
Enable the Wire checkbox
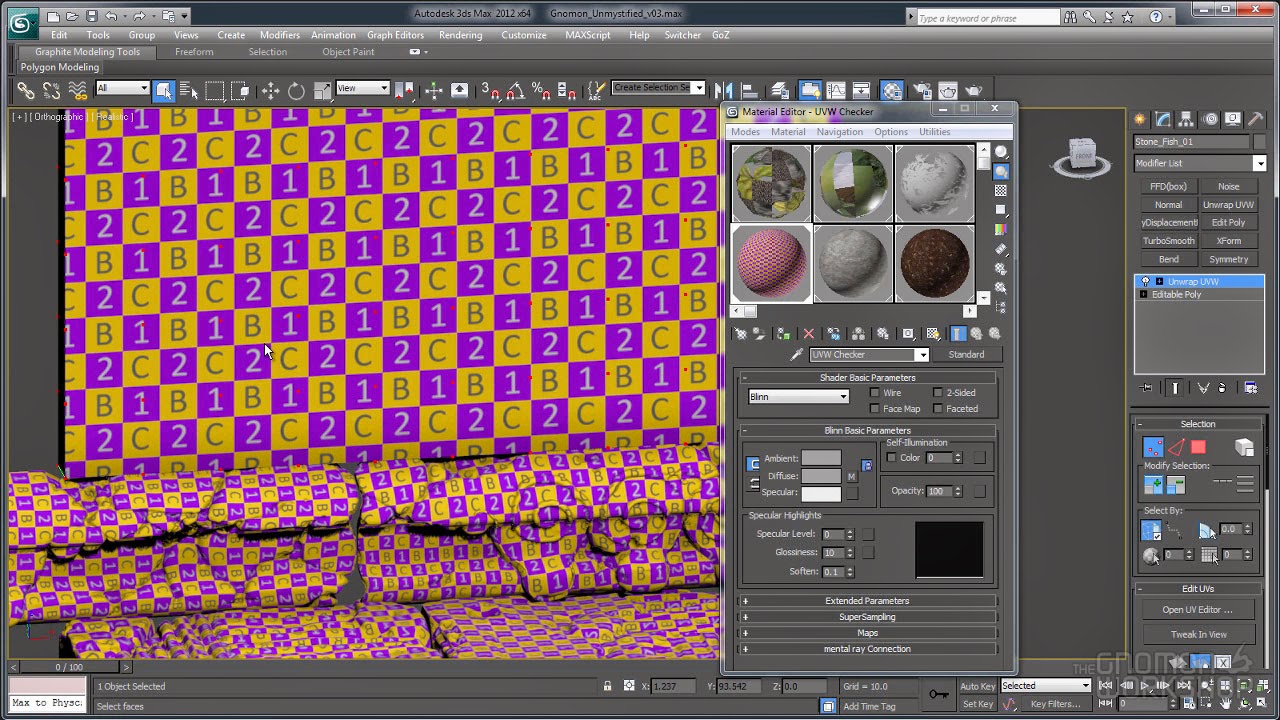(x=875, y=393)
